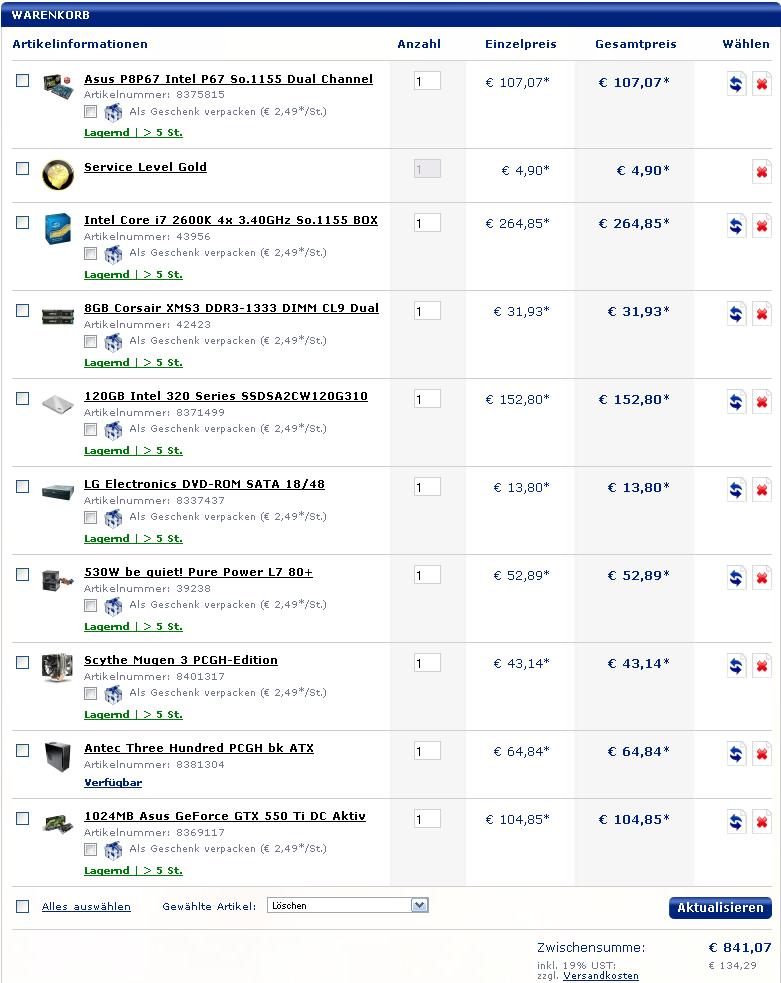Click Artikelnummer: 8375815 text
Screen dimensions: 781x983
coord(154,95)
